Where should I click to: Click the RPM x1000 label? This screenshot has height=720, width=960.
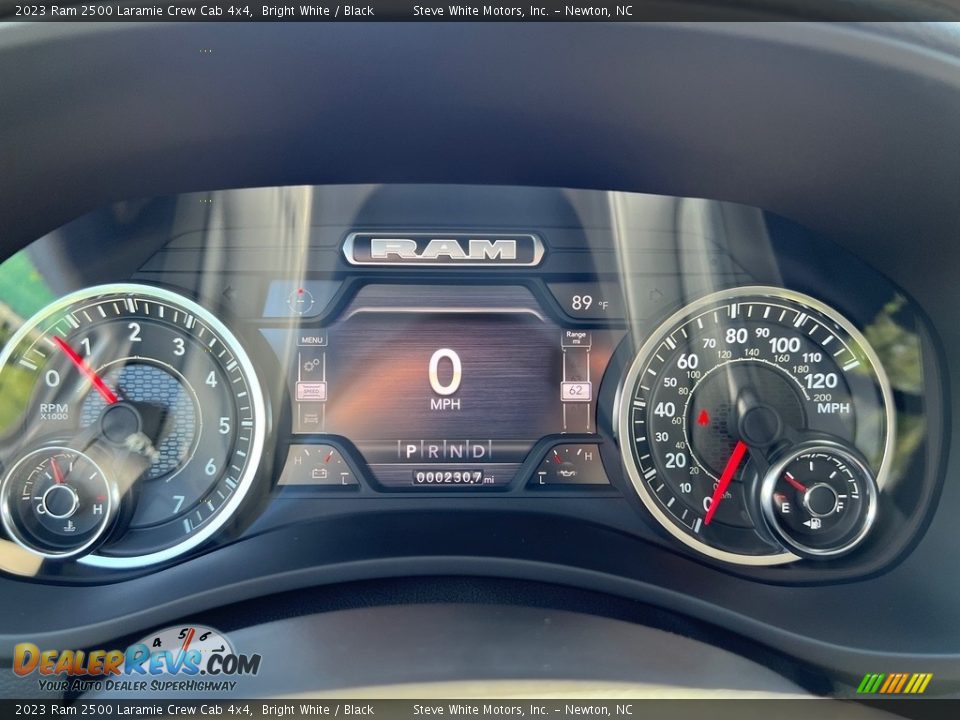click(54, 411)
